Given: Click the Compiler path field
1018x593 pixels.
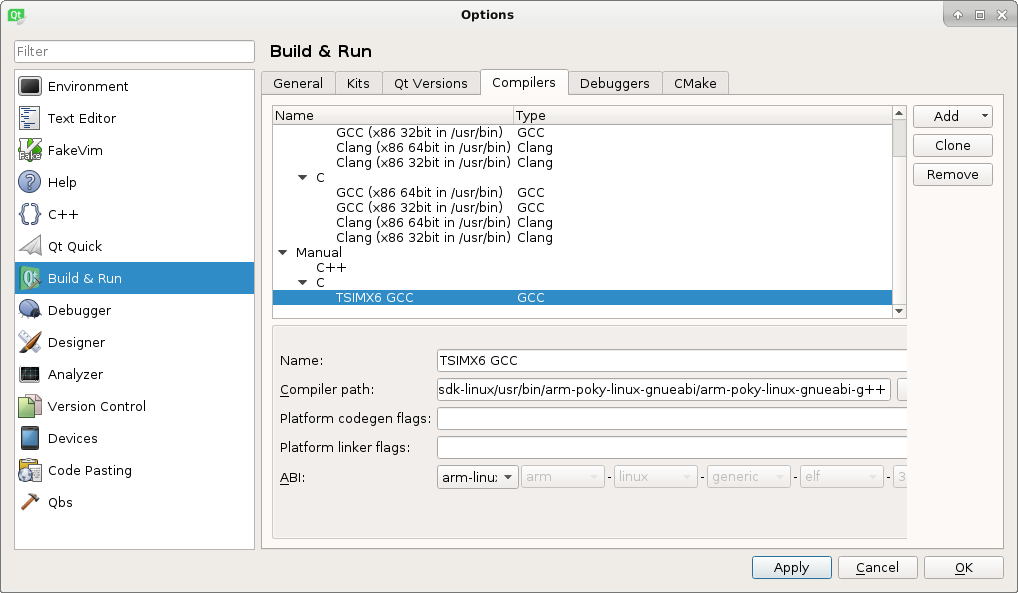Looking at the screenshot, I should point(664,390).
